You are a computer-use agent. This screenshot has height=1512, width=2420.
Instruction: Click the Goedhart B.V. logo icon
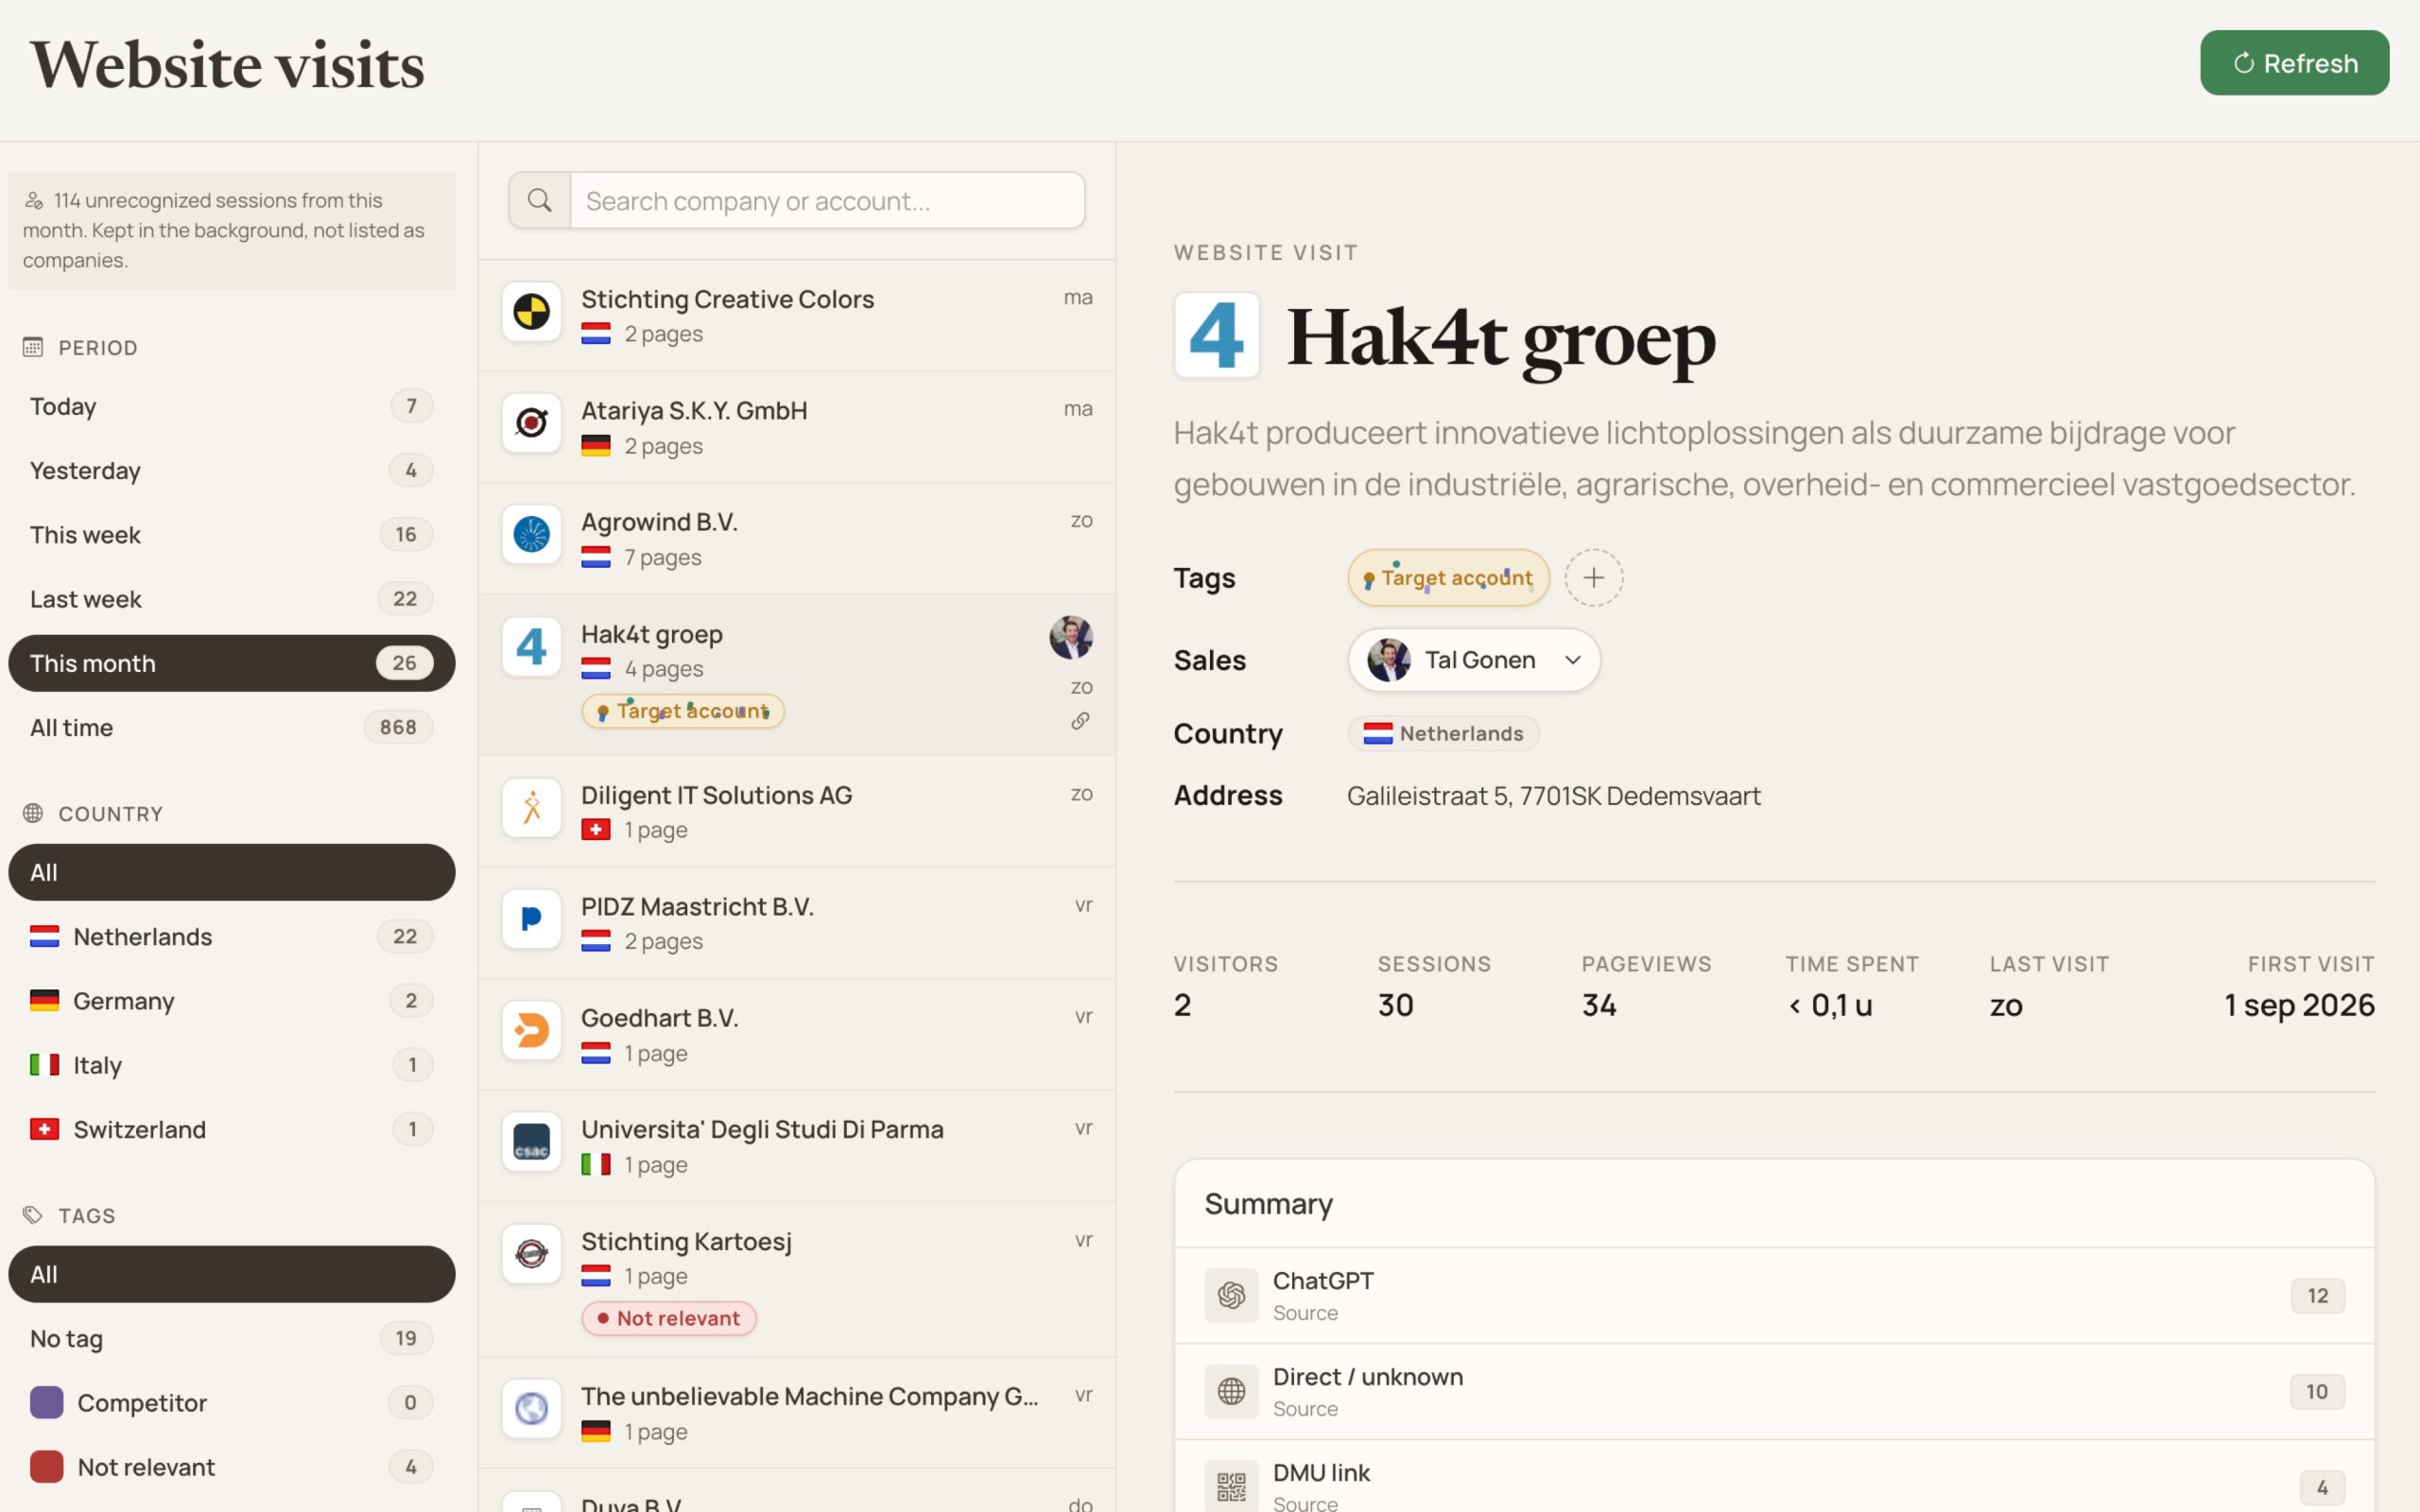[531, 1031]
